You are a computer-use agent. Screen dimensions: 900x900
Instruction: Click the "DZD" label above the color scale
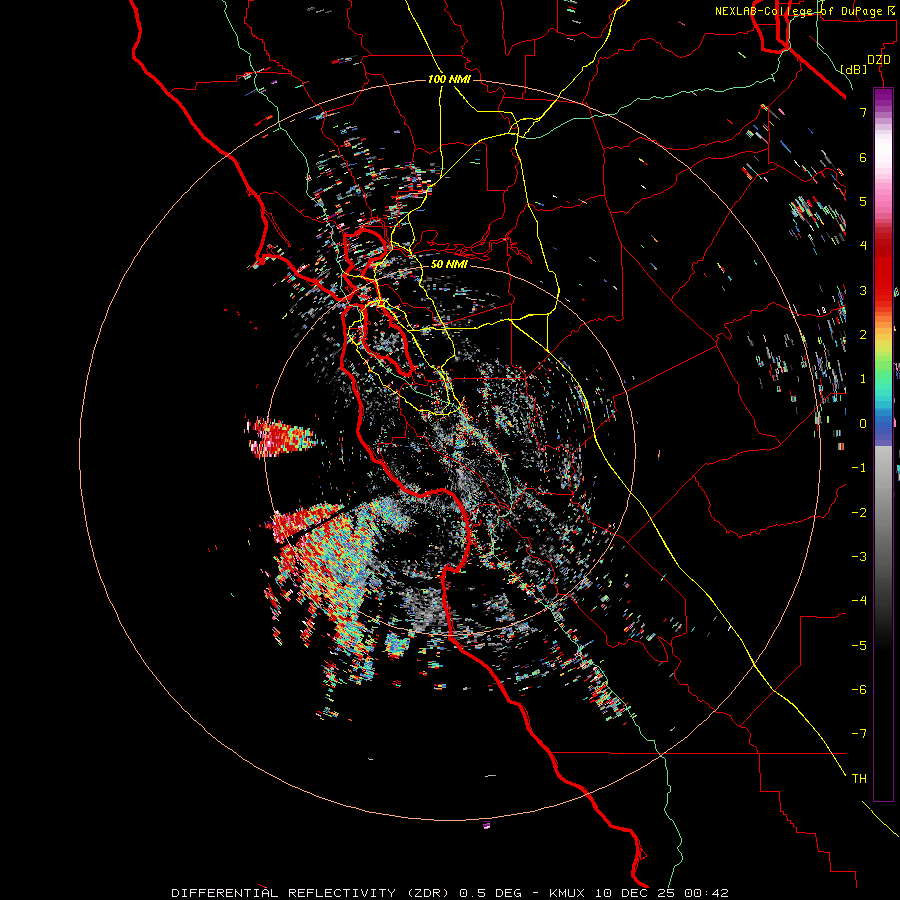(x=879, y=60)
